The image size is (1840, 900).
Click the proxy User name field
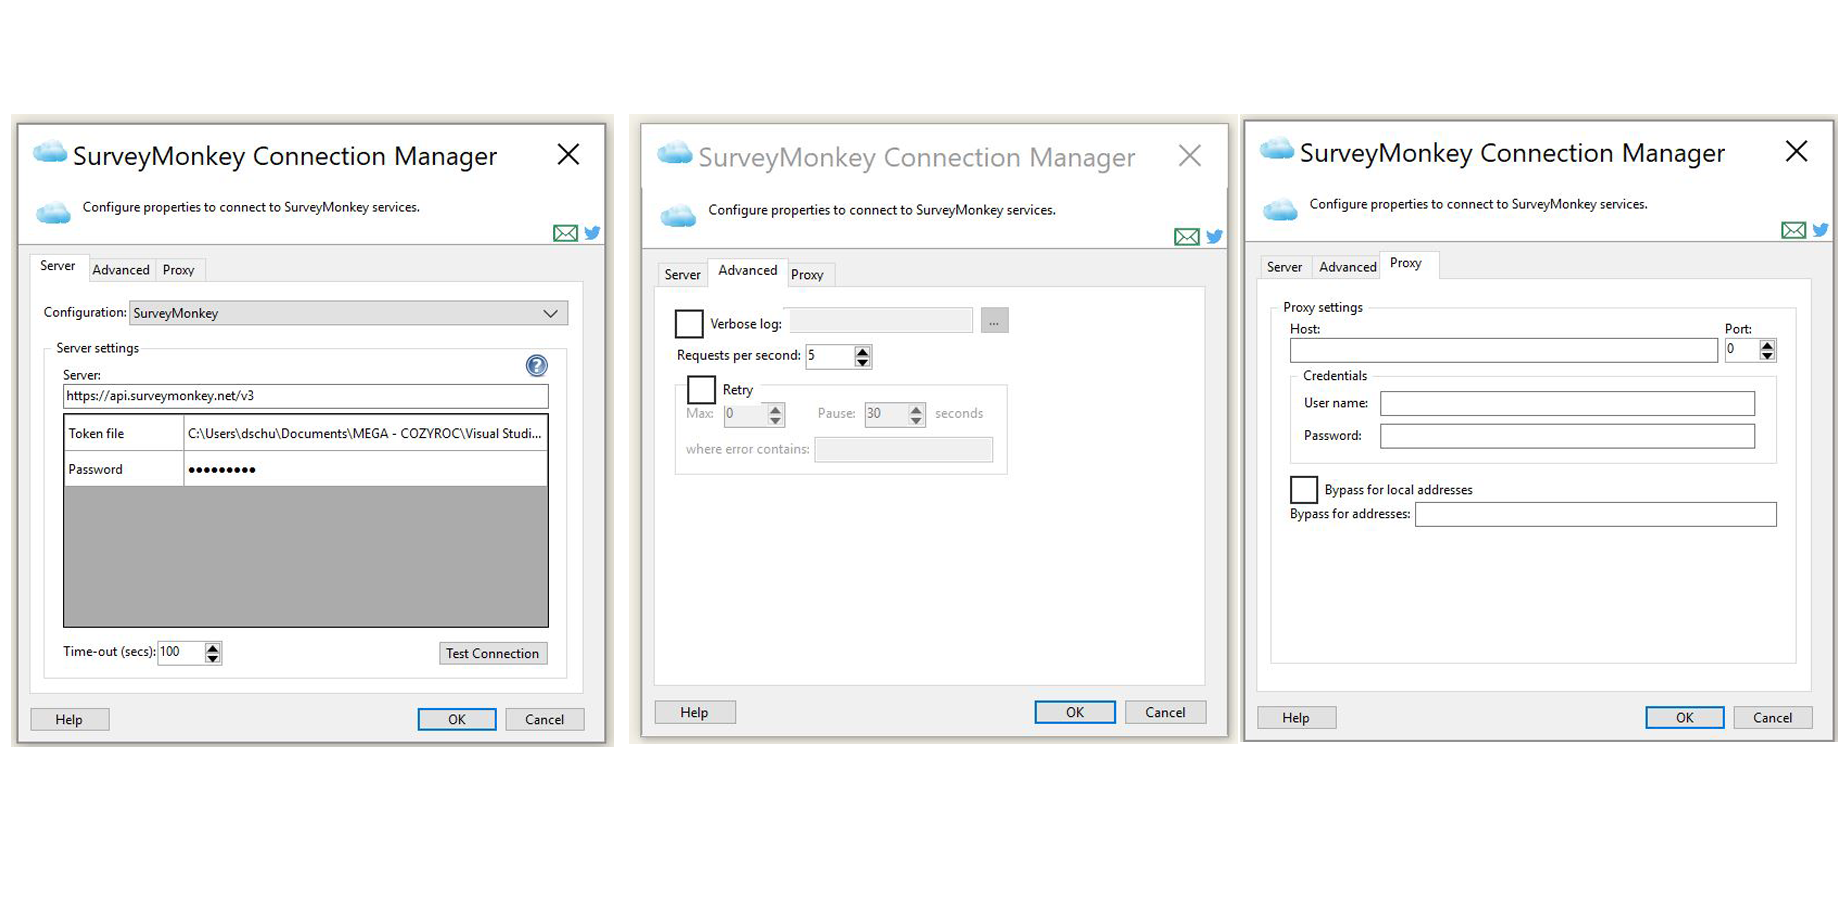(1567, 404)
